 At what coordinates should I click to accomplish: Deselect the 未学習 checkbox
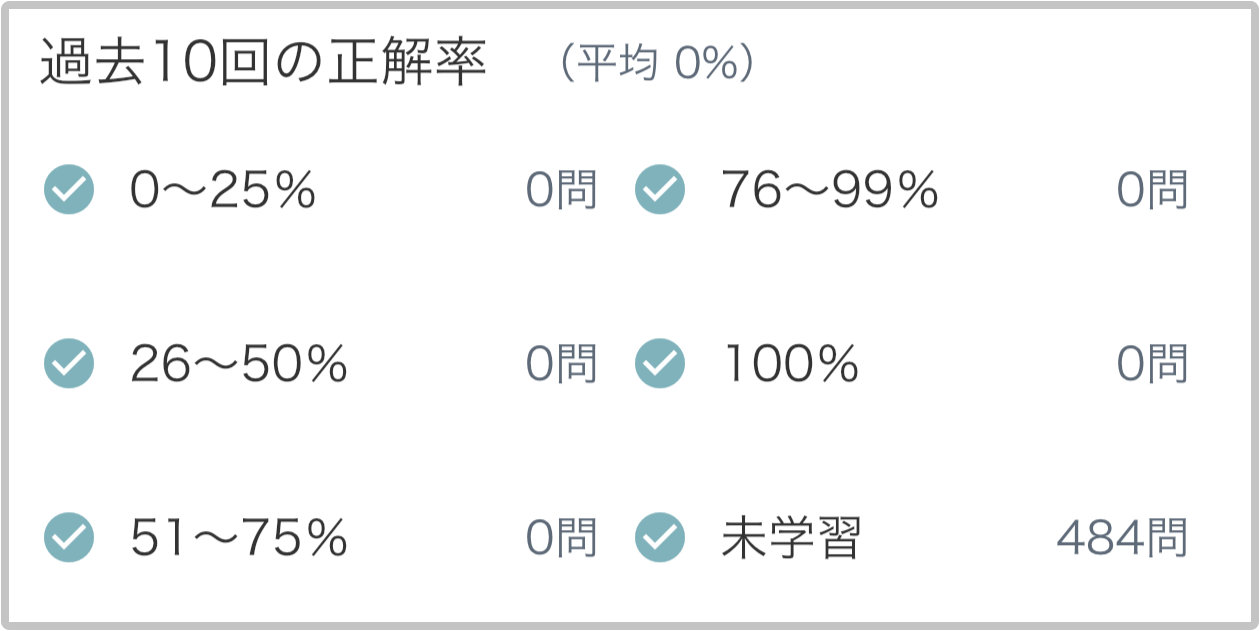[x=660, y=538]
